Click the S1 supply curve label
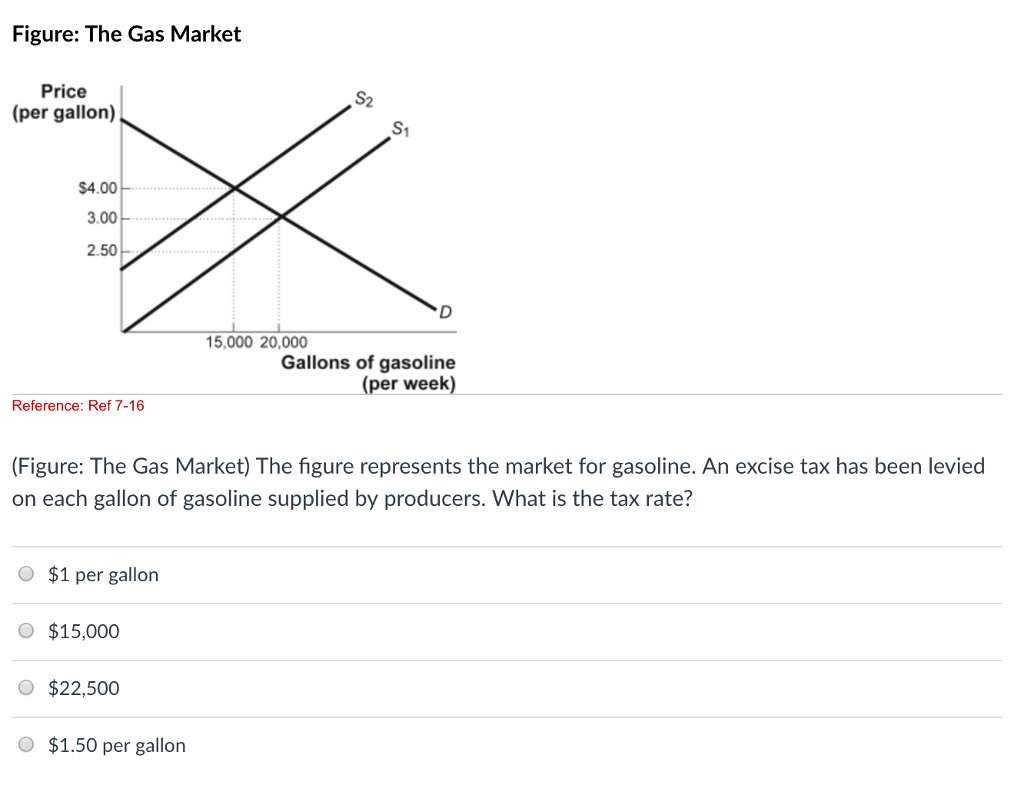Screen dimensions: 1024x795 pyautogui.click(x=398, y=128)
